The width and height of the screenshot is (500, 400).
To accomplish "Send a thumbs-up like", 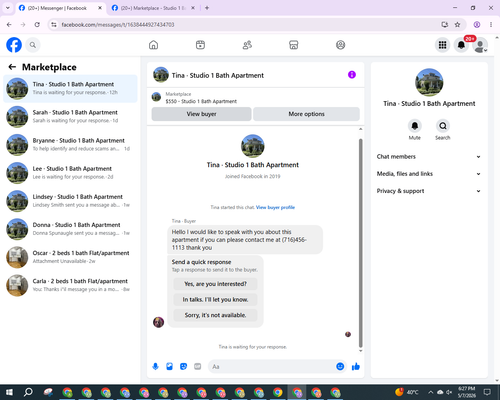I will click(356, 367).
